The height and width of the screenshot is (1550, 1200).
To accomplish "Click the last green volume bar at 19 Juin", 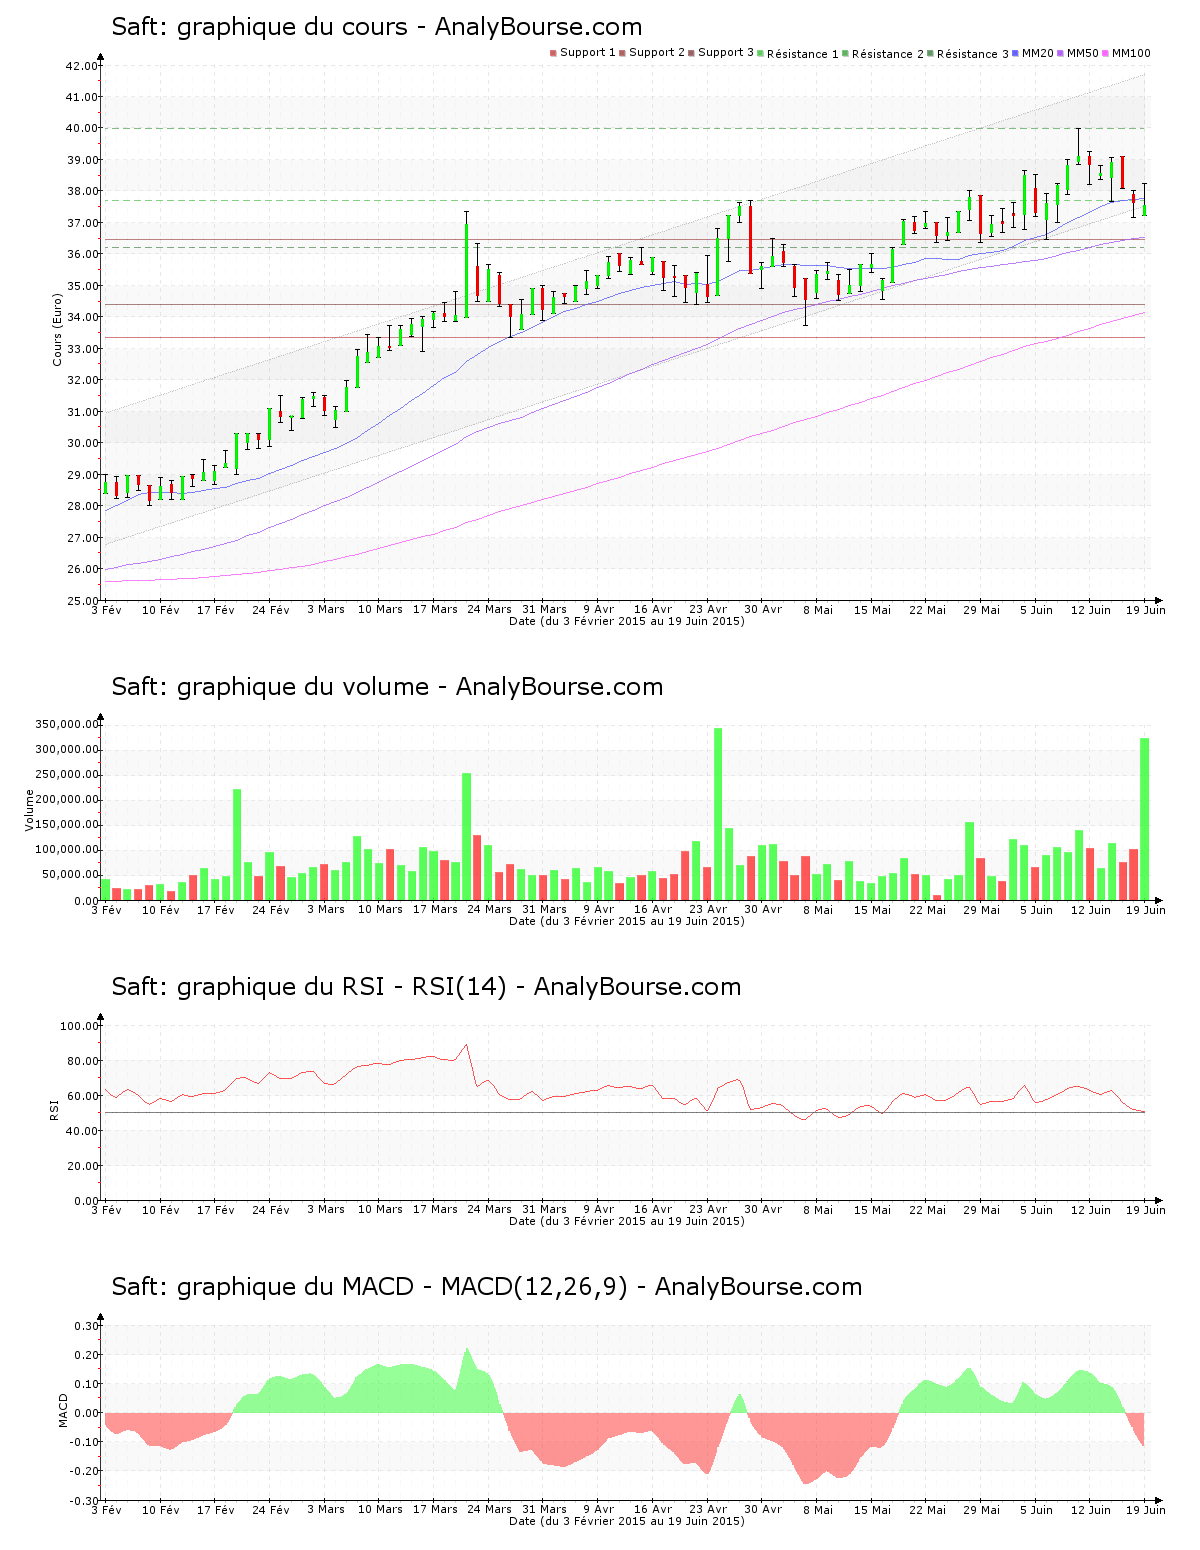I will (1145, 819).
